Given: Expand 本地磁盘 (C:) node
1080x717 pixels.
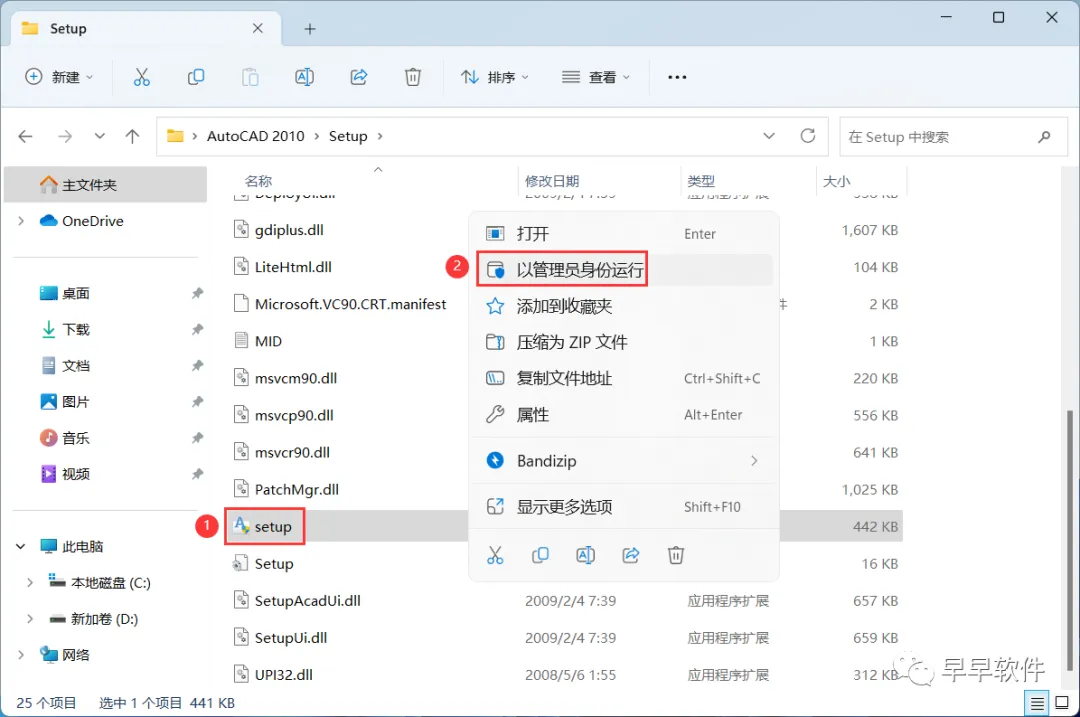Looking at the screenshot, I should [x=30, y=583].
